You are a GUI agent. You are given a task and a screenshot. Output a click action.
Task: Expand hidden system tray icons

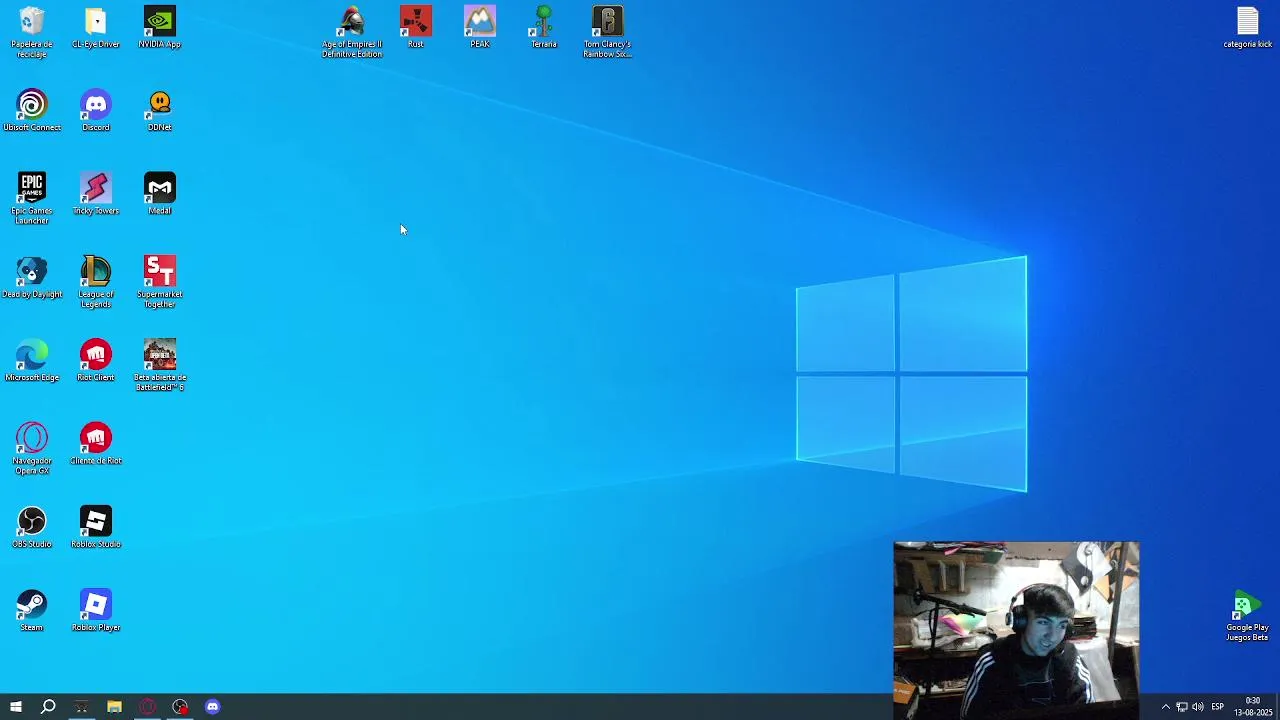click(x=1165, y=707)
